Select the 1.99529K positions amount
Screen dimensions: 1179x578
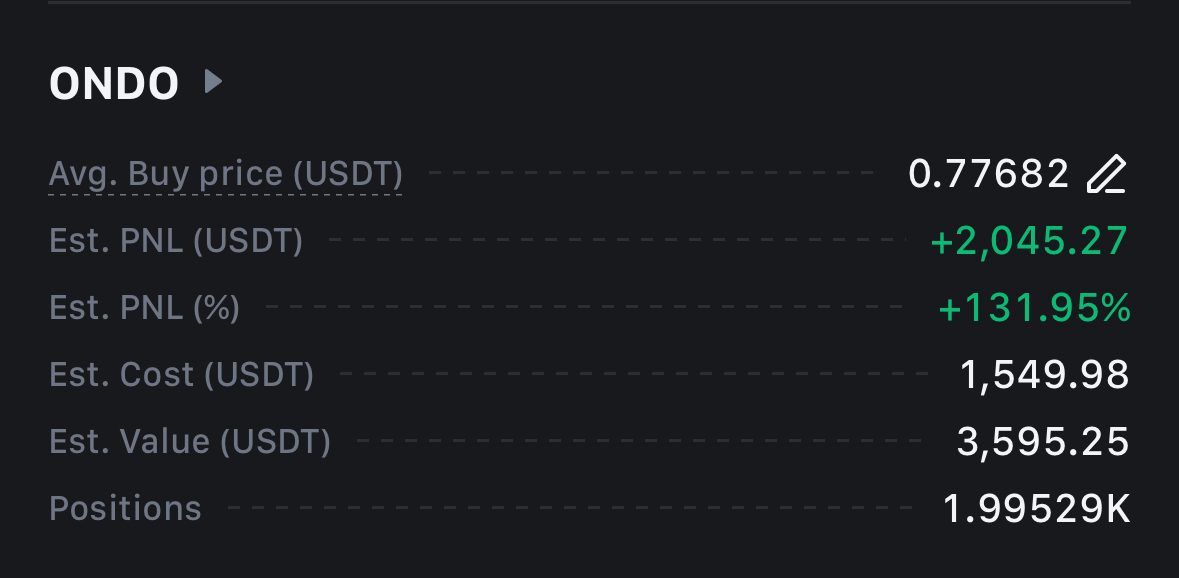[x=1037, y=508]
